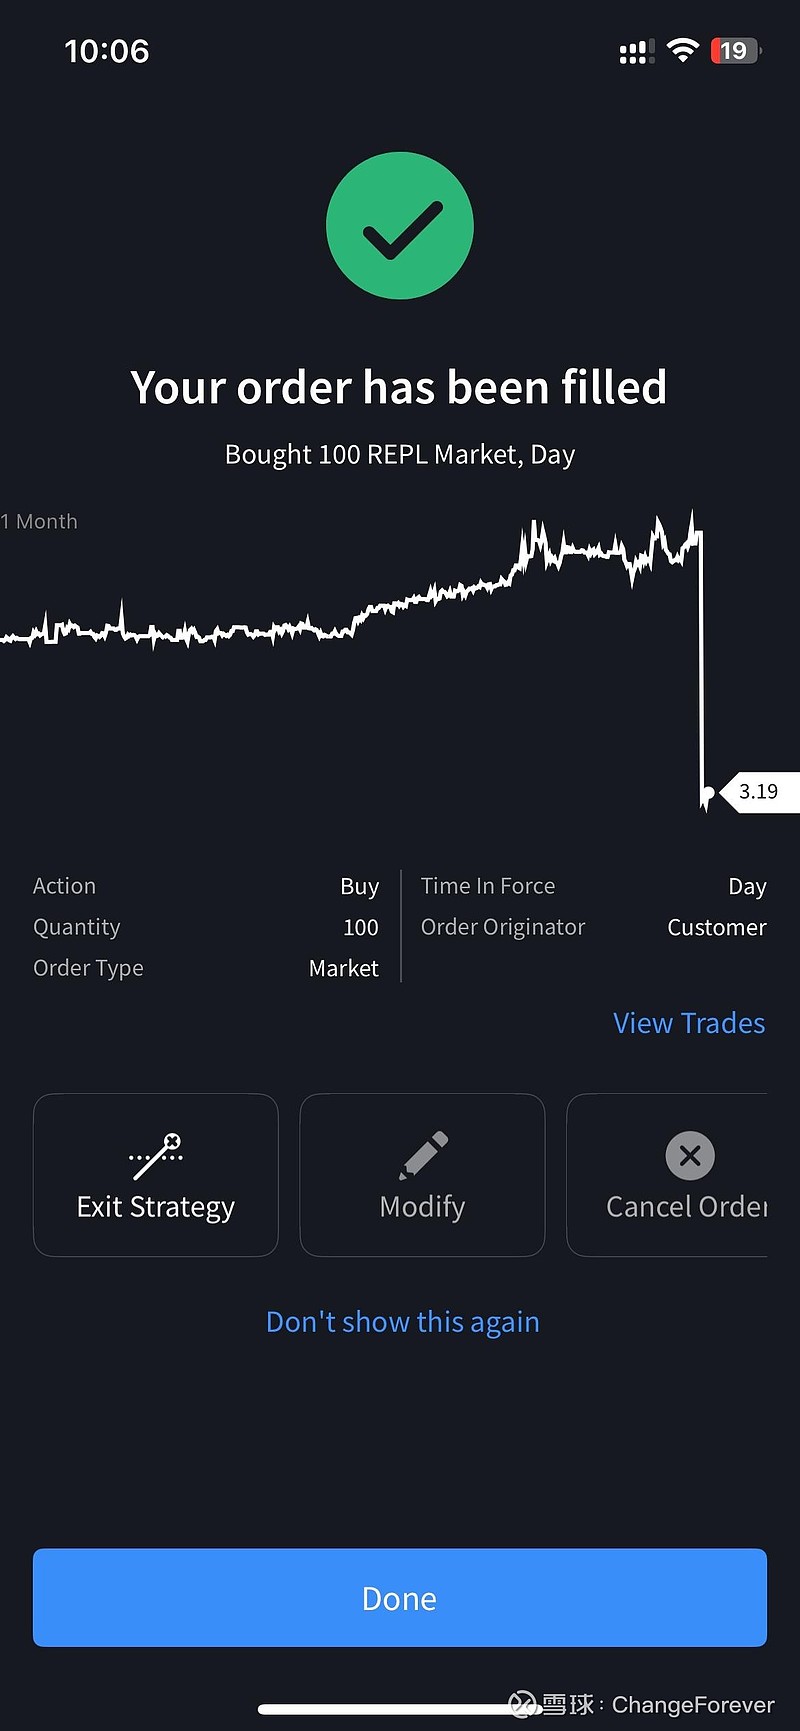Screen dimensions: 800x1731
Task: Tap the Quantity value 100
Action: tap(360, 927)
